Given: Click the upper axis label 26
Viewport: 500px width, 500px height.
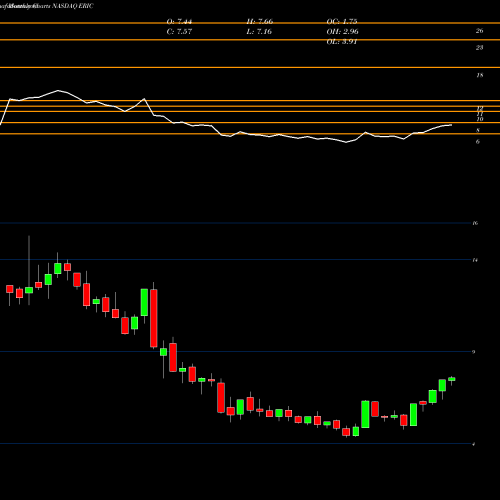Looking at the screenshot, I should point(479,31).
